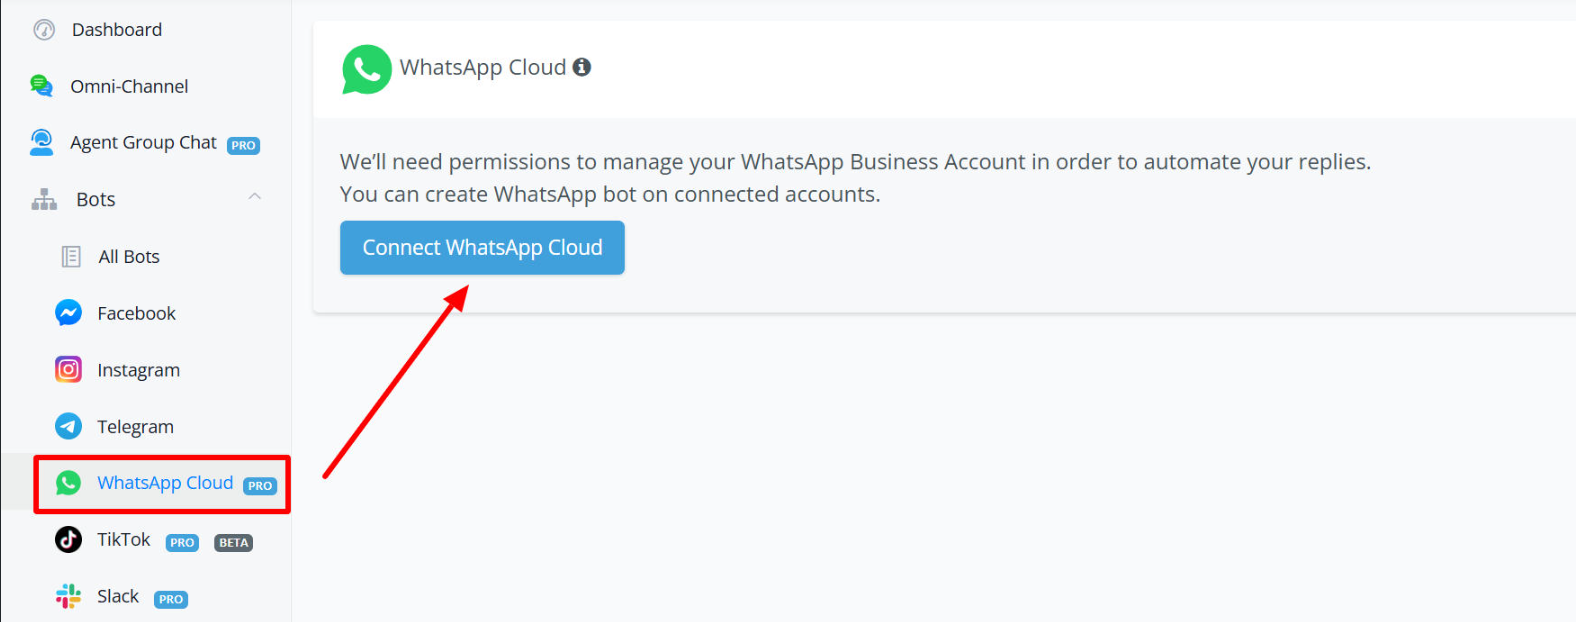
Task: Select WhatsApp Cloud in the sidebar
Action: (165, 483)
